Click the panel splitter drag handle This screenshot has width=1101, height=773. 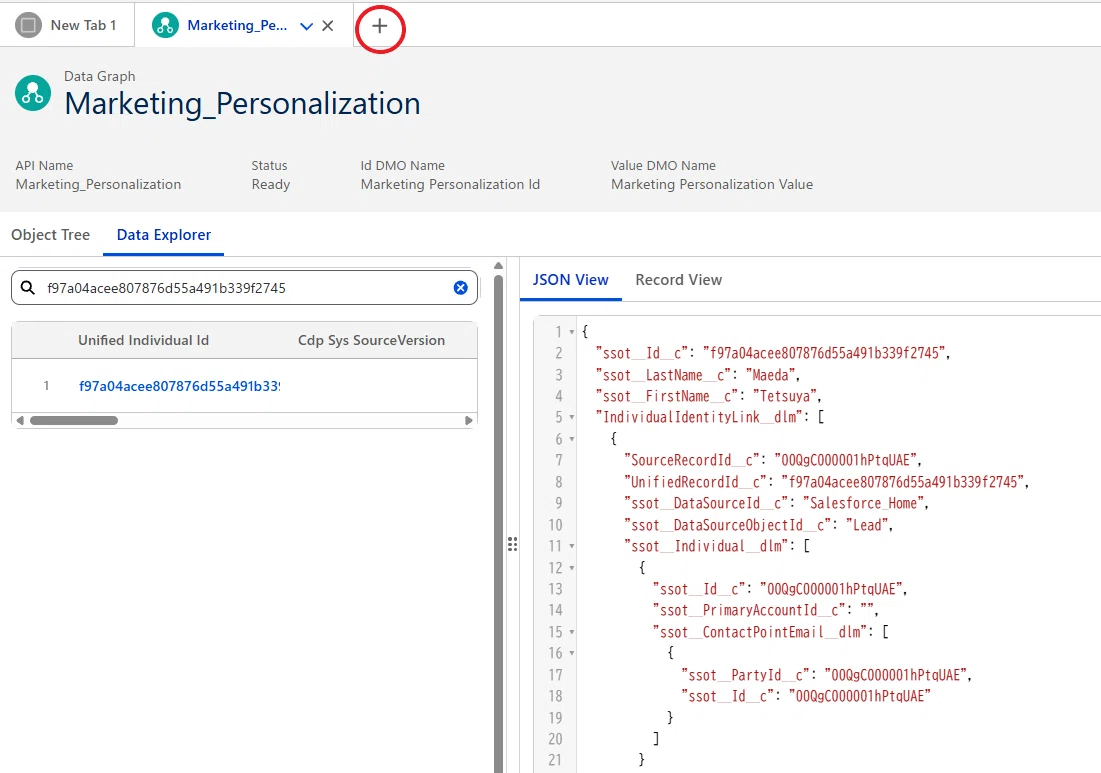(x=513, y=544)
